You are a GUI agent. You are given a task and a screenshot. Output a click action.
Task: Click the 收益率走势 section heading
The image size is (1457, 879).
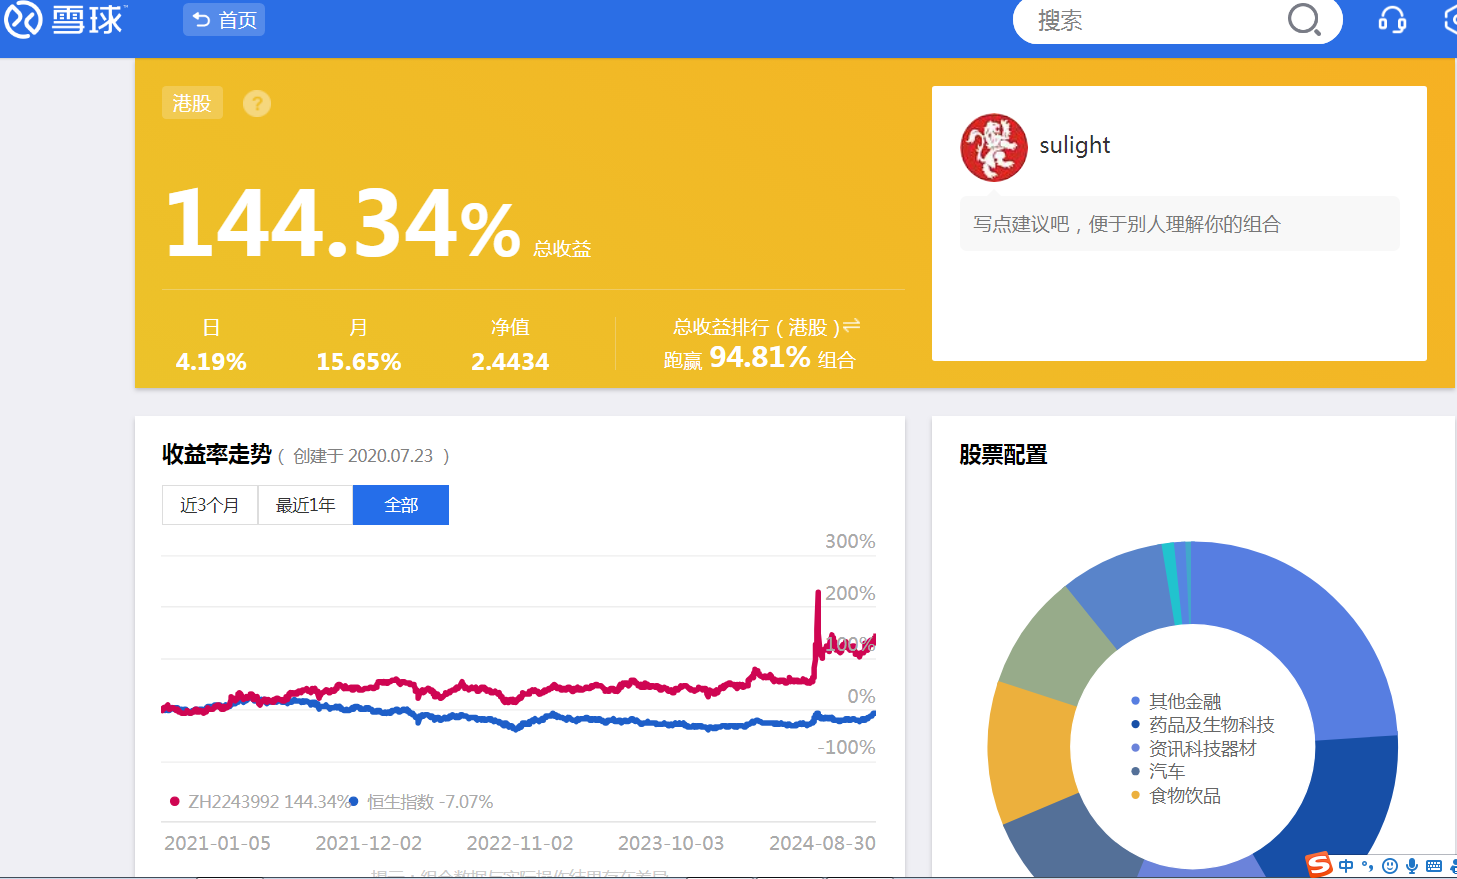[217, 454]
